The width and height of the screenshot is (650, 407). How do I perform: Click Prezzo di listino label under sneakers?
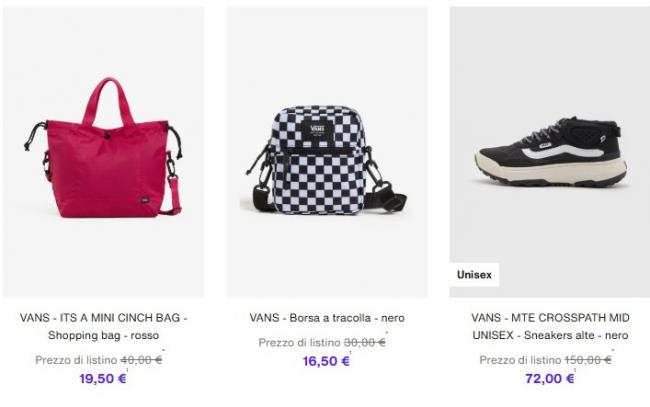(x=520, y=360)
